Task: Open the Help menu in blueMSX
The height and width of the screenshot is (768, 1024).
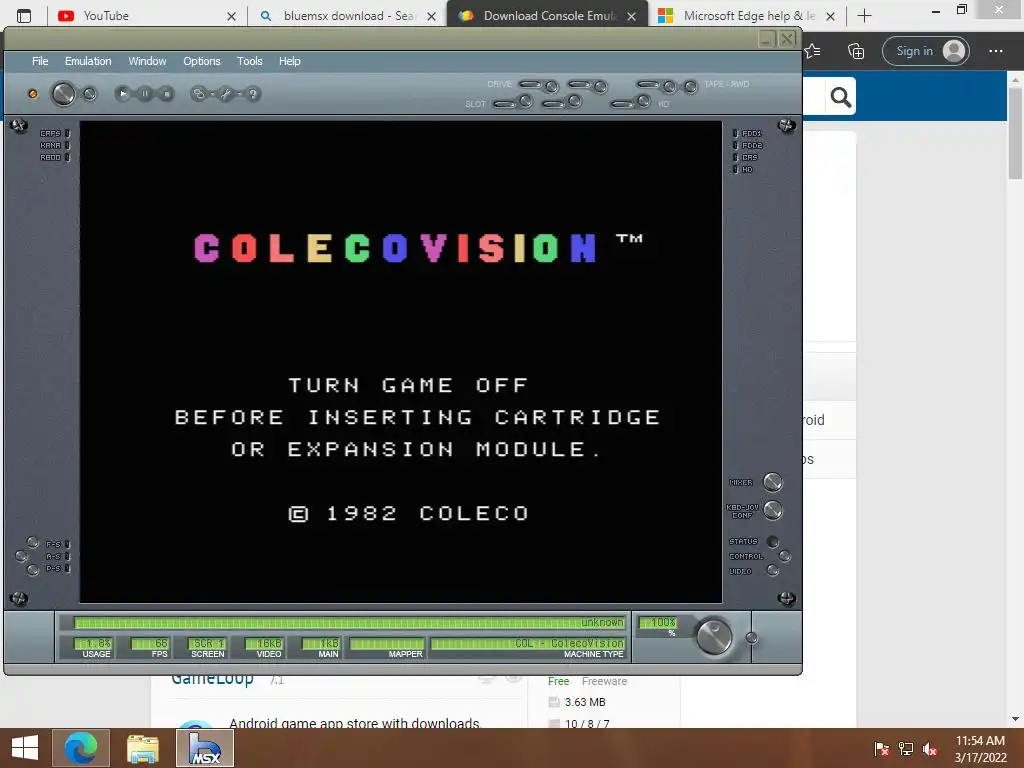Action: [x=289, y=61]
